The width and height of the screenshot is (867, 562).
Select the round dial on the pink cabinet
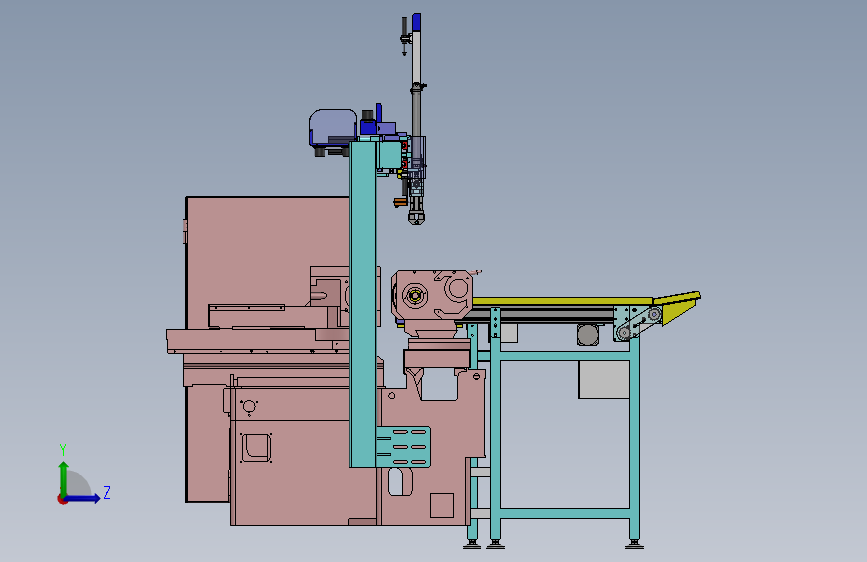click(x=249, y=407)
